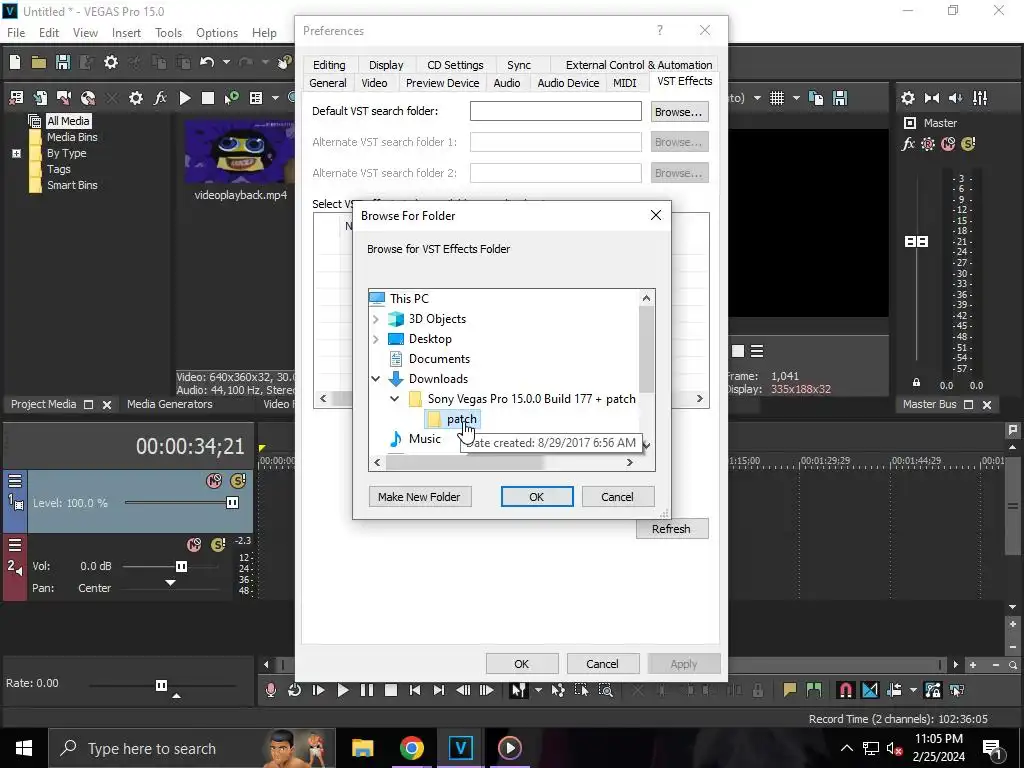This screenshot has width=1024, height=768.
Task: Open External Control & Automation tab
Action: [x=639, y=65]
